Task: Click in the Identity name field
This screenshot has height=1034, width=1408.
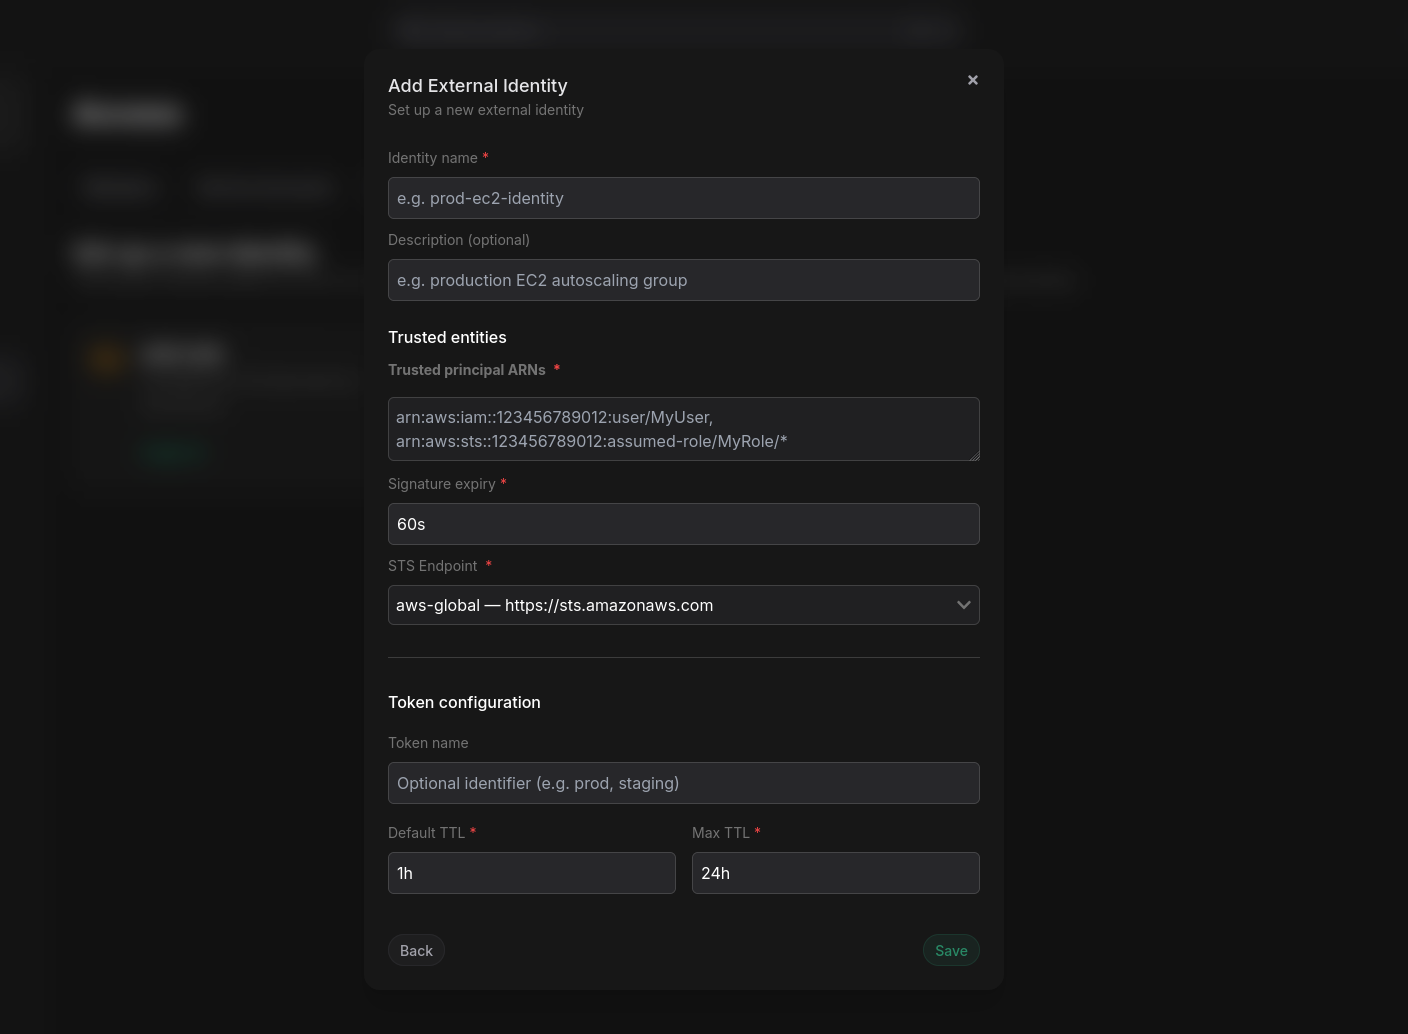Action: click(684, 198)
